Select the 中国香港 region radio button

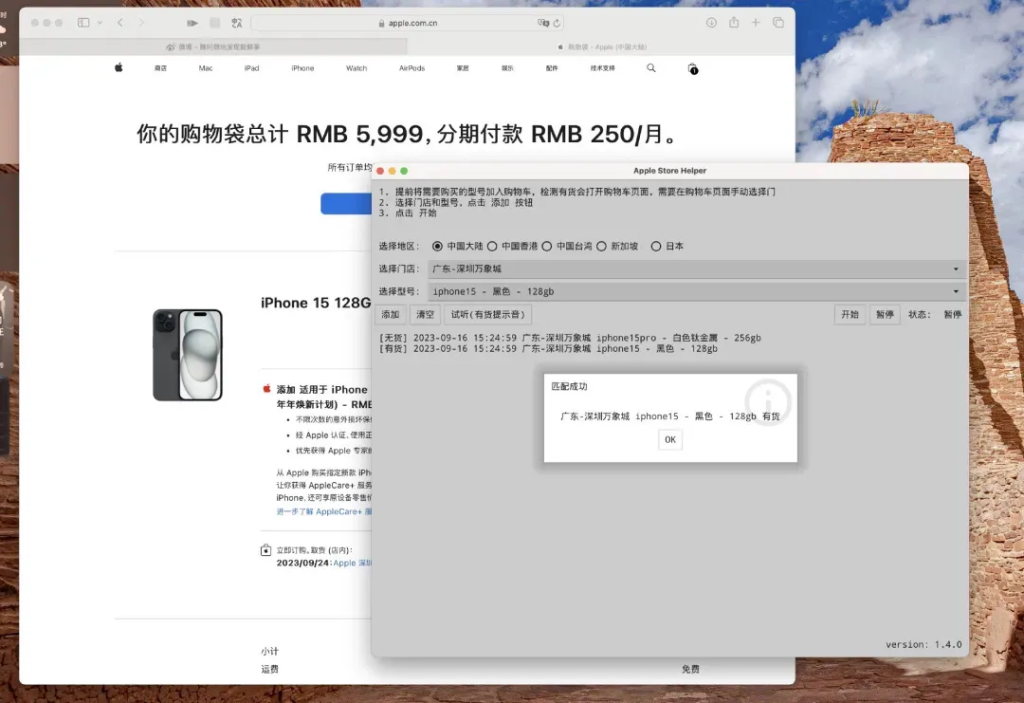click(492, 246)
